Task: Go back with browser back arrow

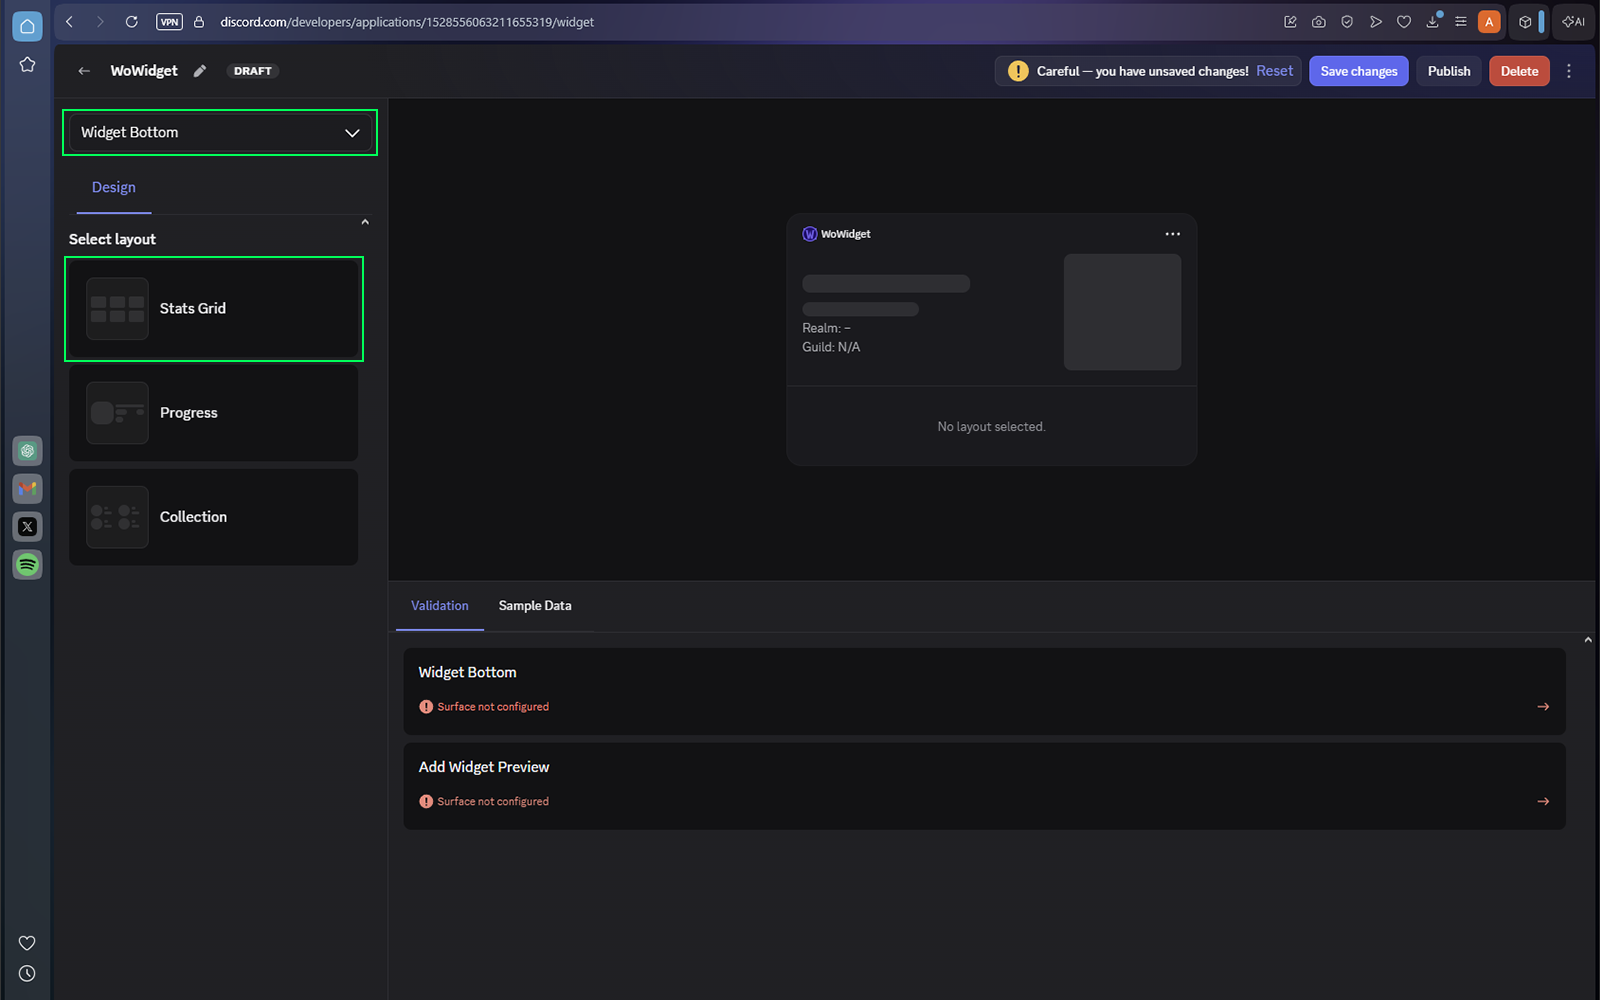Action: click(x=70, y=22)
